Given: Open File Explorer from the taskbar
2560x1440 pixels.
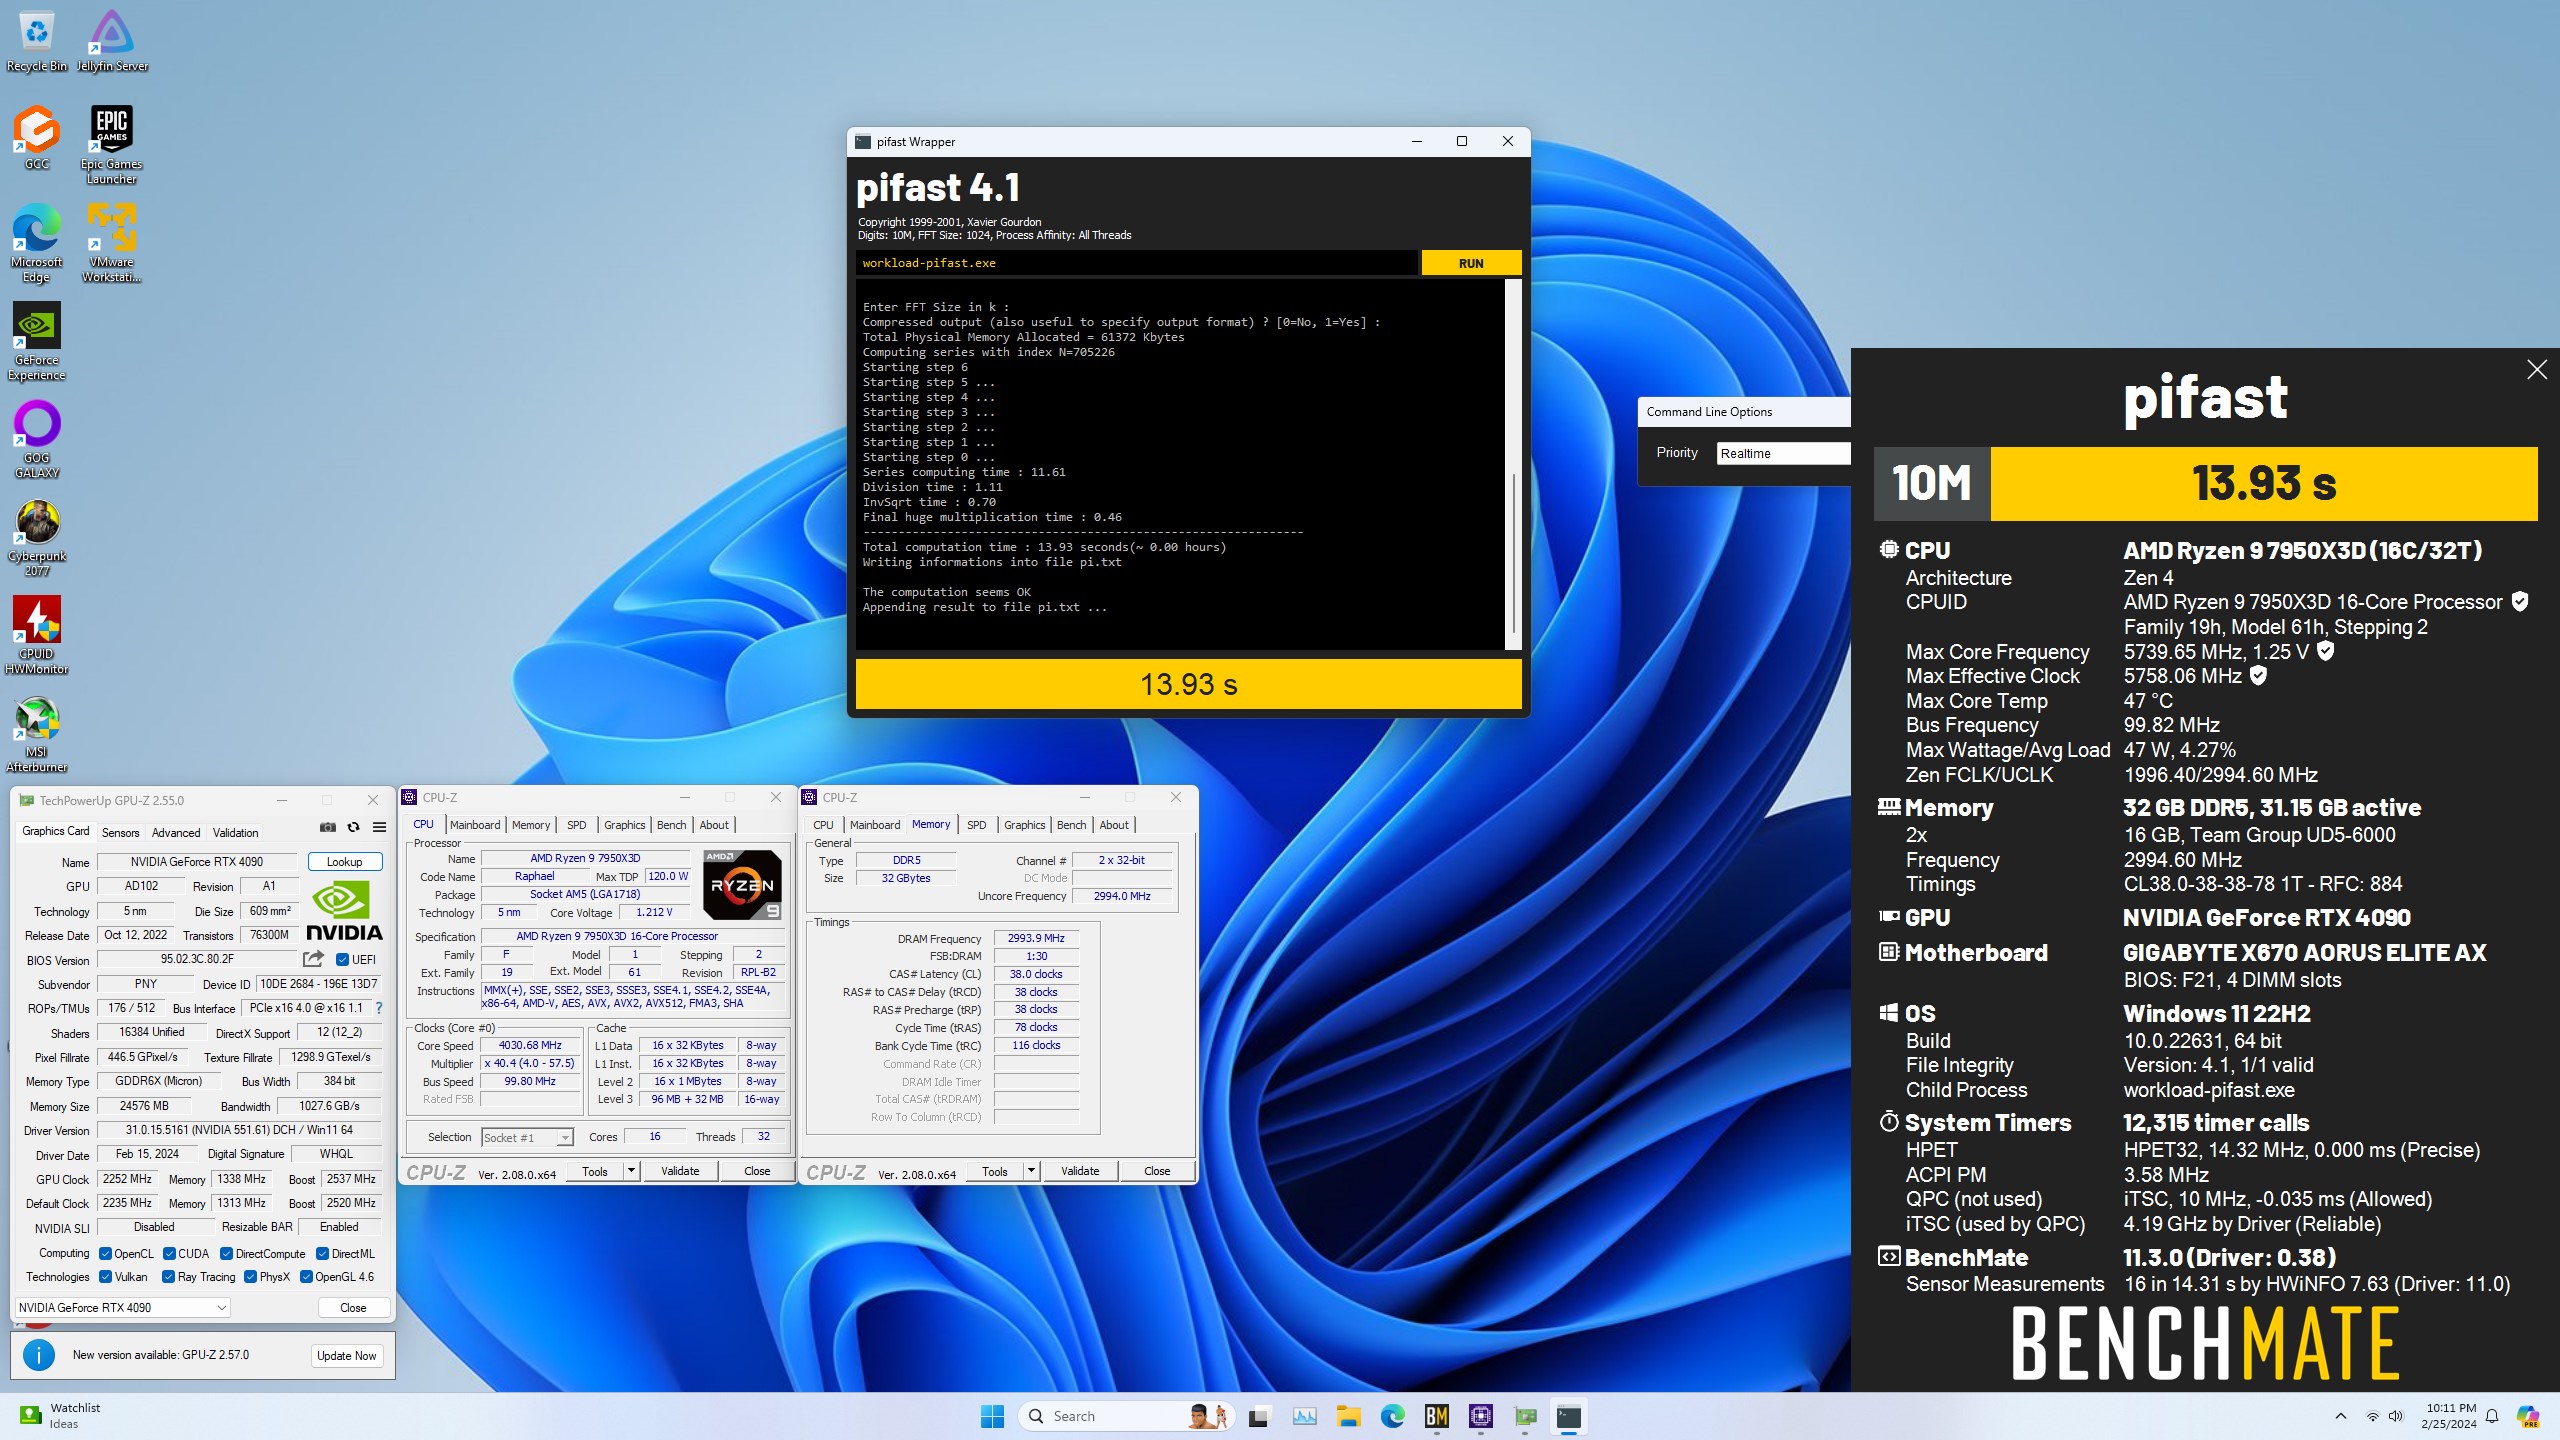Looking at the screenshot, I should (1349, 1416).
